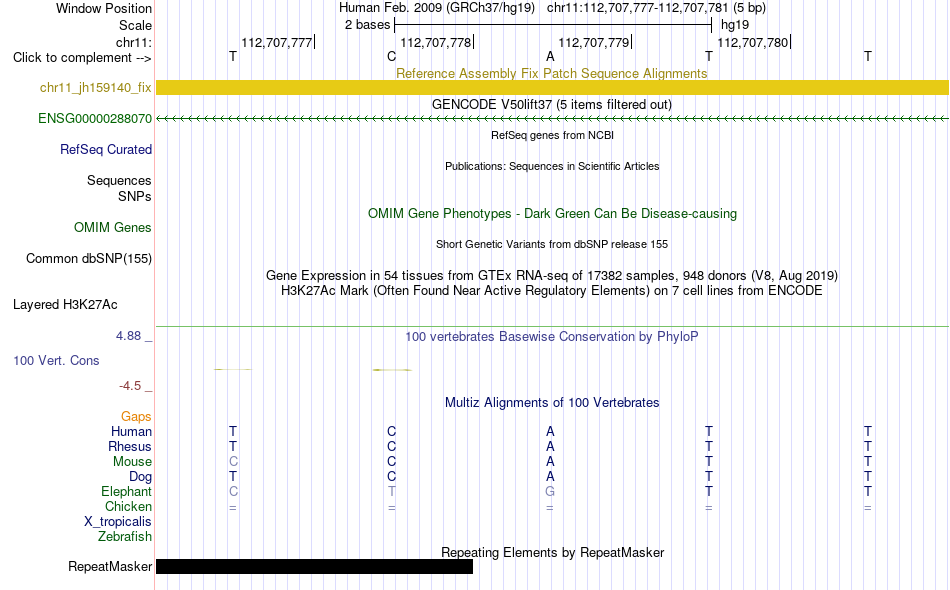Click the hg19 label beside the scale bar

(x=735, y=25)
